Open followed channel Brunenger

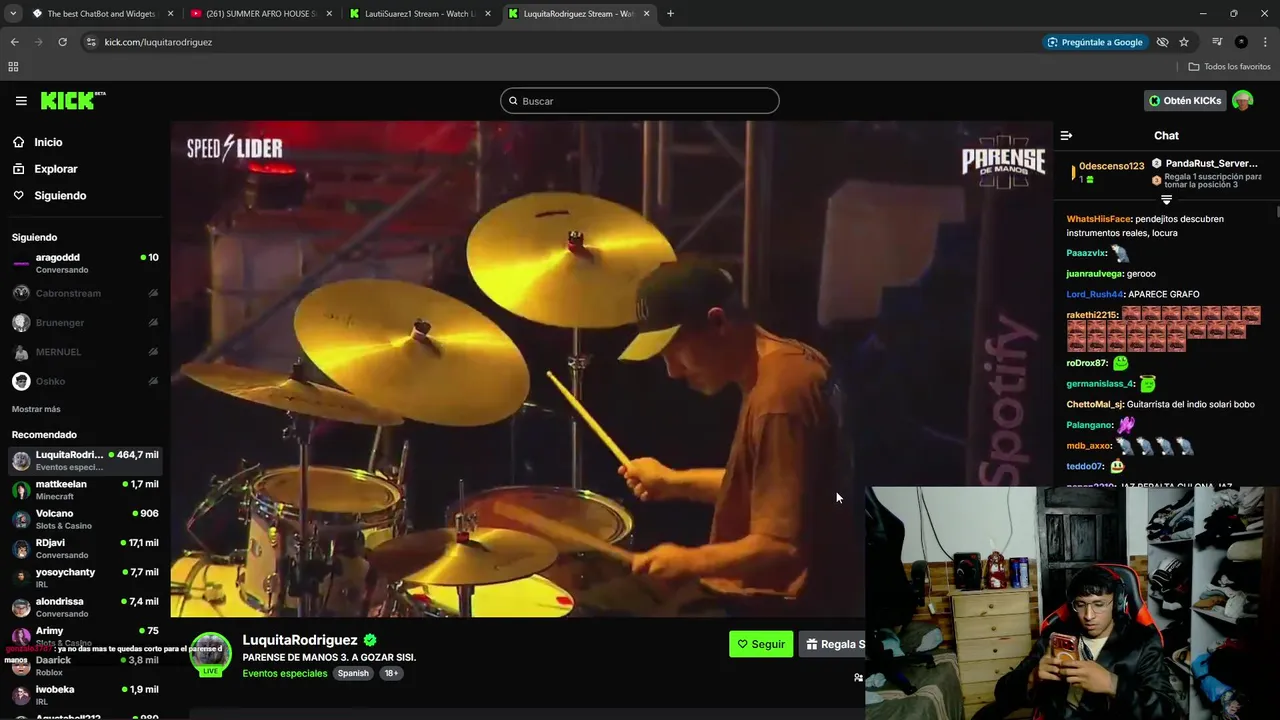pos(85,323)
